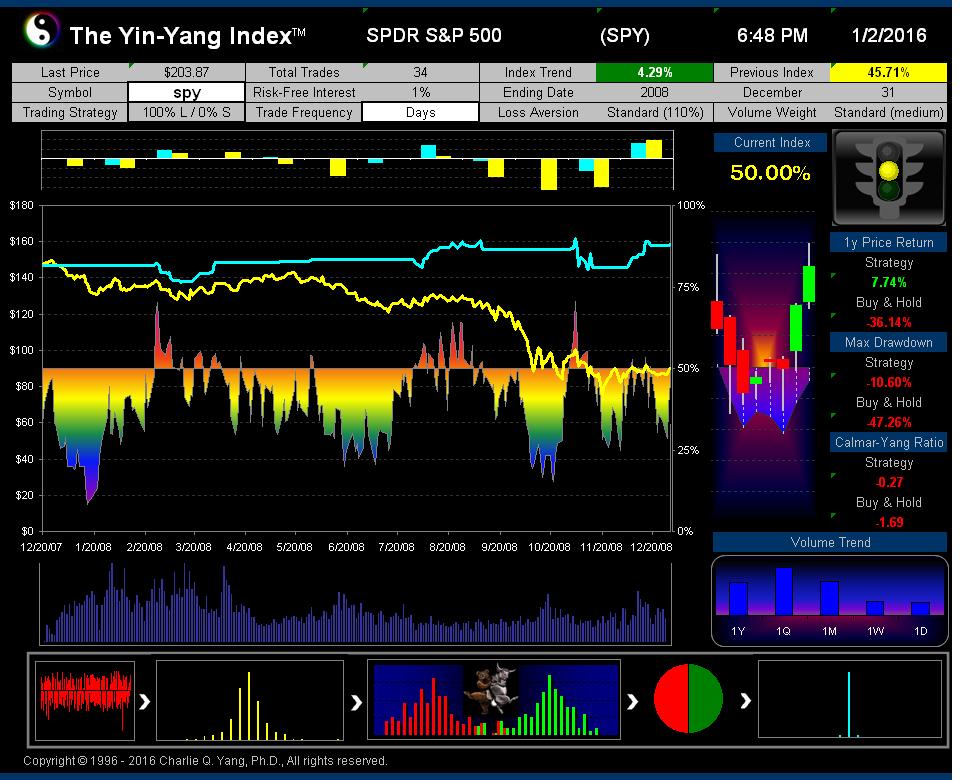960x780 pixels.
Task: Click the Ending Date year 2008
Action: [x=654, y=92]
